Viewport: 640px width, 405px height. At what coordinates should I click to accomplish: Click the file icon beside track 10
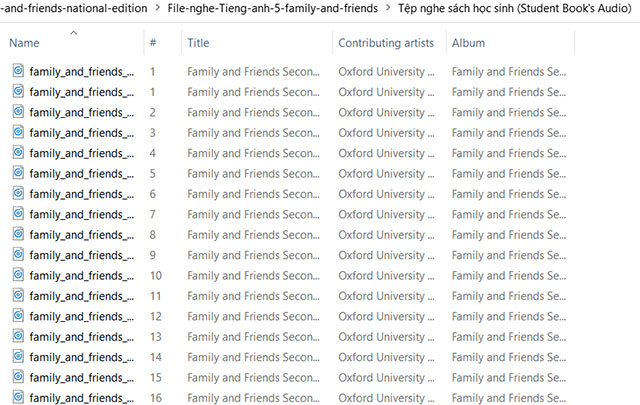pyautogui.click(x=19, y=275)
